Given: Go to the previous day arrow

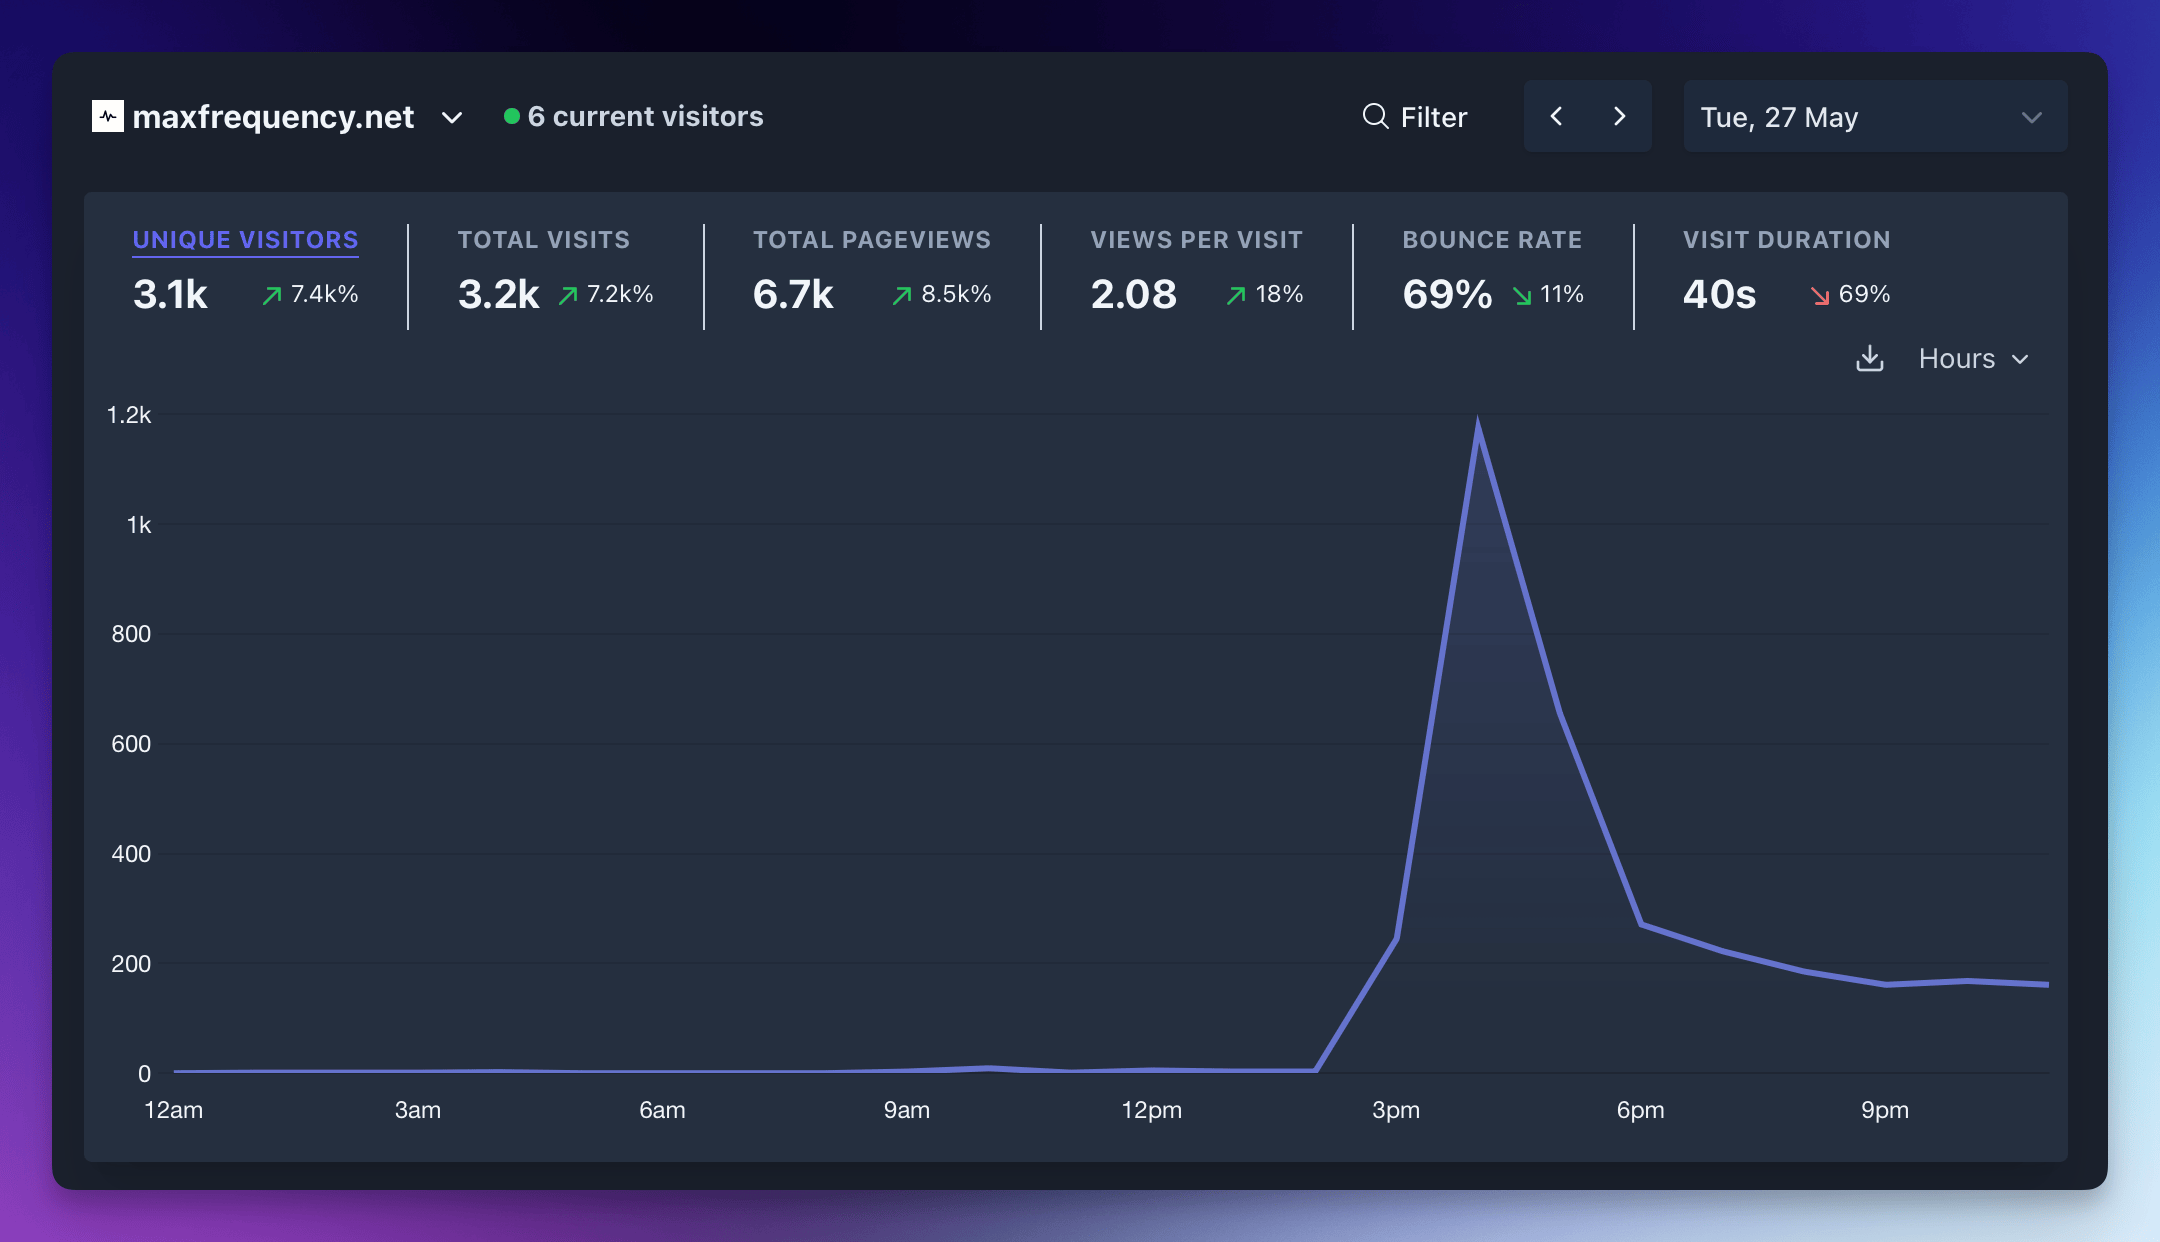Looking at the screenshot, I should click(x=1557, y=117).
